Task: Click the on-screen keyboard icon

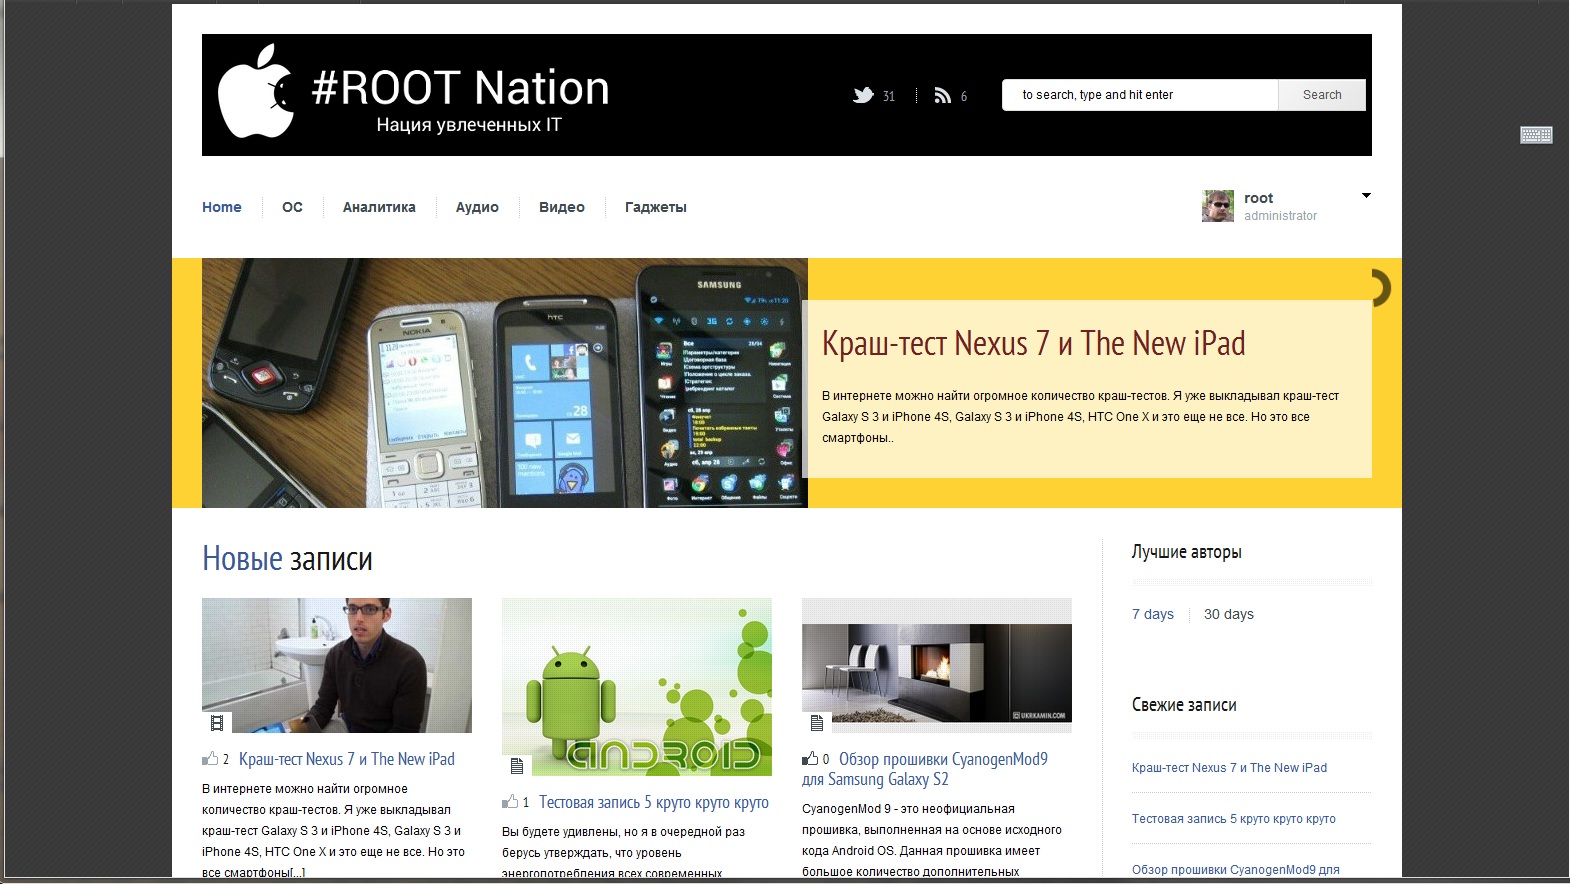Action: (x=1536, y=135)
